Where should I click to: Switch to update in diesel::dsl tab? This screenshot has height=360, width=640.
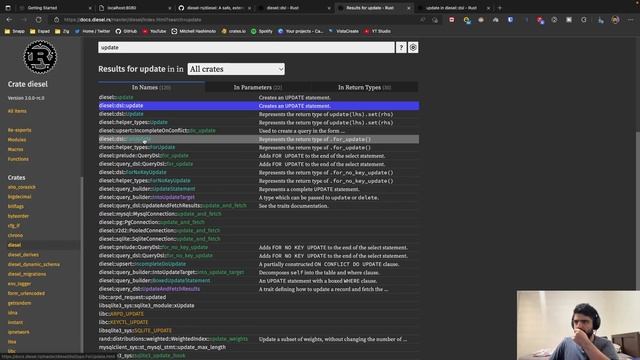454,8
